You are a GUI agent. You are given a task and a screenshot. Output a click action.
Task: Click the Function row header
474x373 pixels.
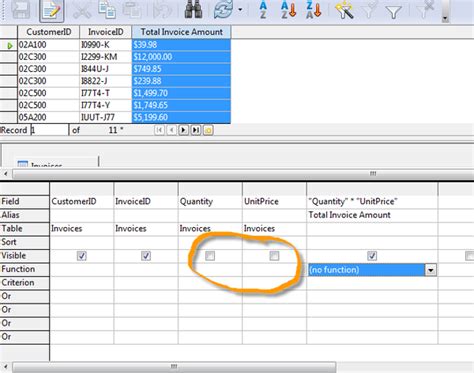(x=25, y=269)
